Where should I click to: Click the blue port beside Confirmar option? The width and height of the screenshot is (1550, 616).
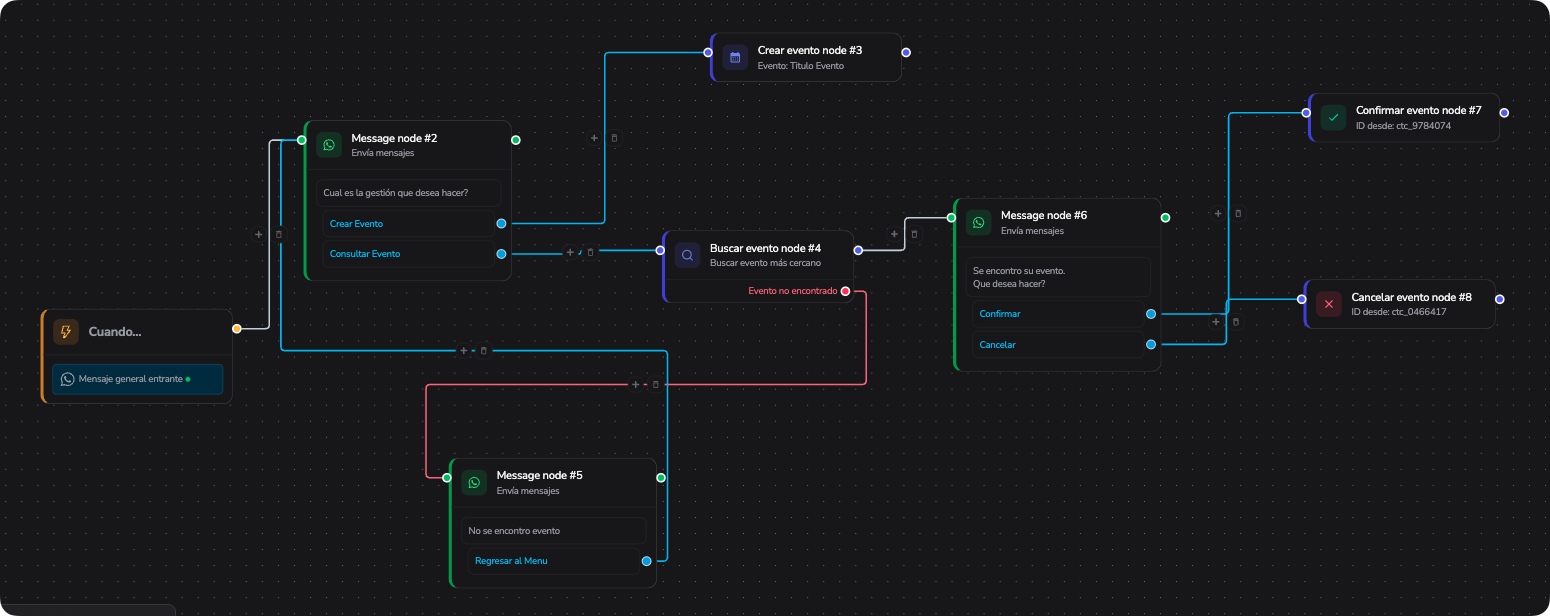point(1151,314)
